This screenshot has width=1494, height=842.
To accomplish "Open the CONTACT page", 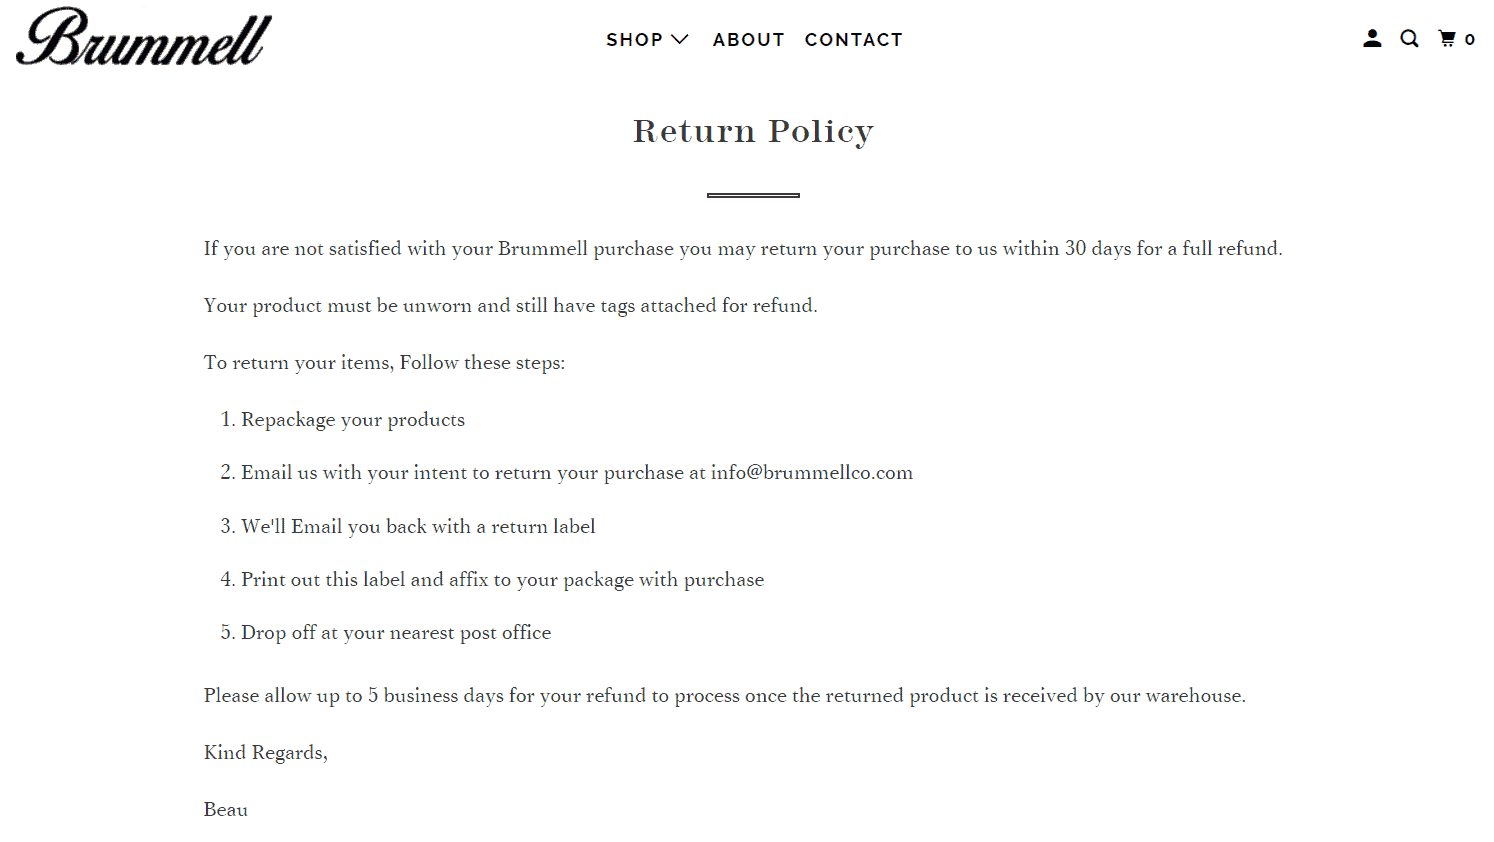I will (x=853, y=40).
